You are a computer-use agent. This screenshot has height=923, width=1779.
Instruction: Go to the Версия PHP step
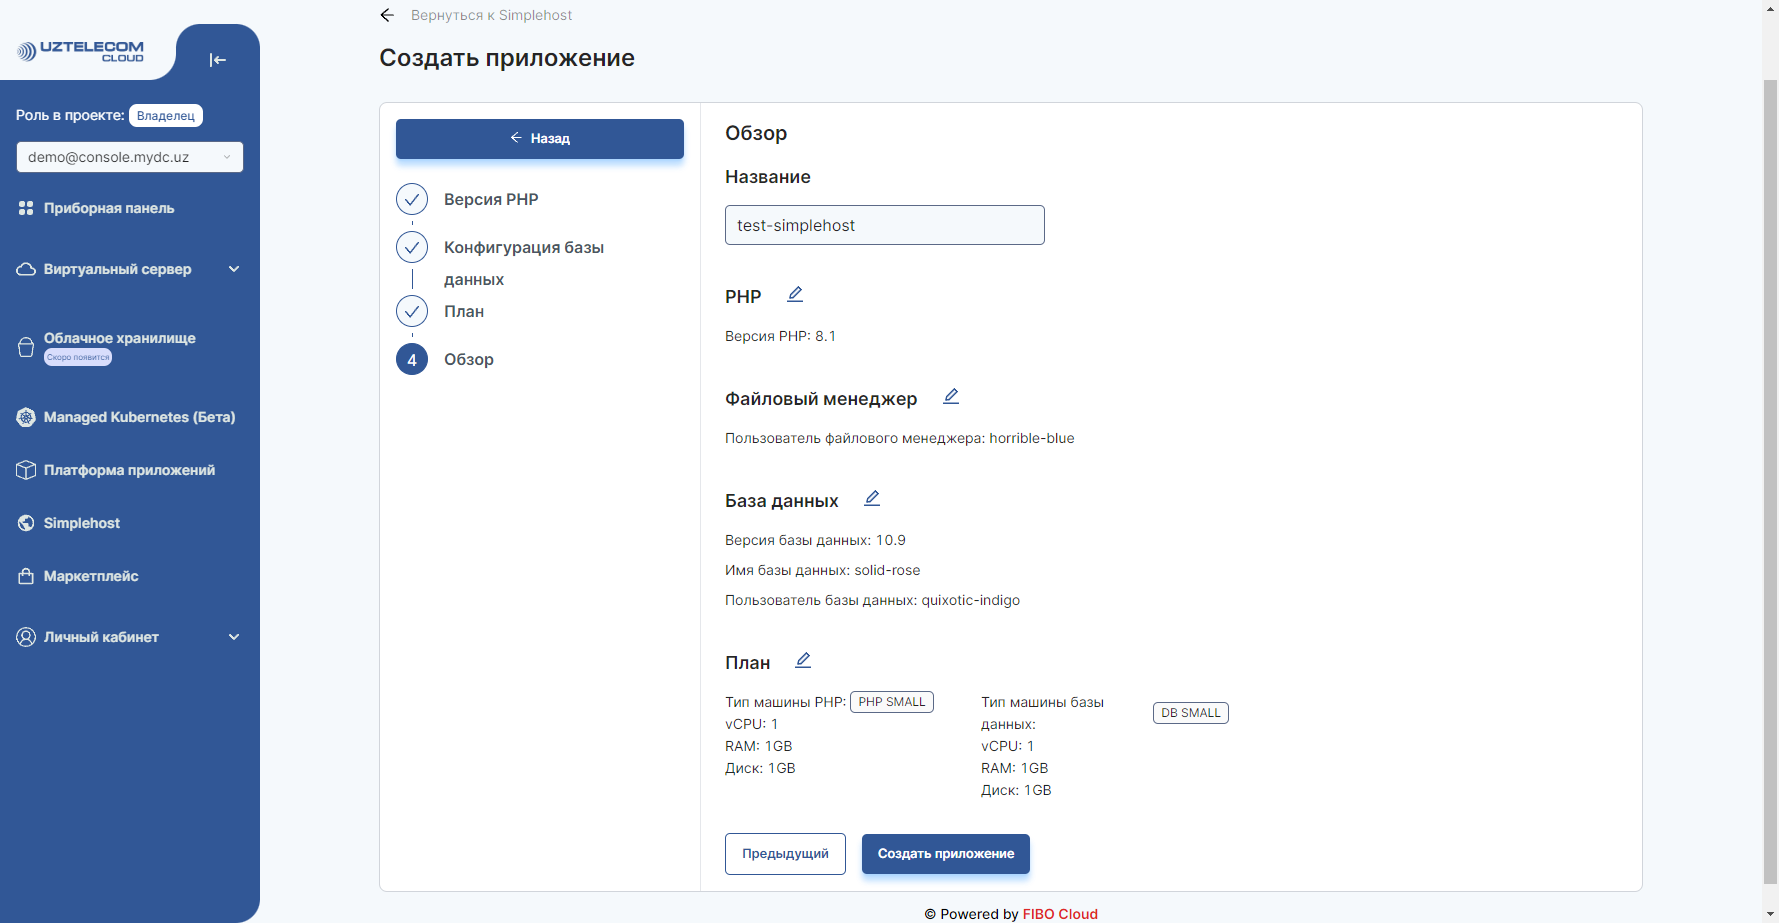[491, 199]
